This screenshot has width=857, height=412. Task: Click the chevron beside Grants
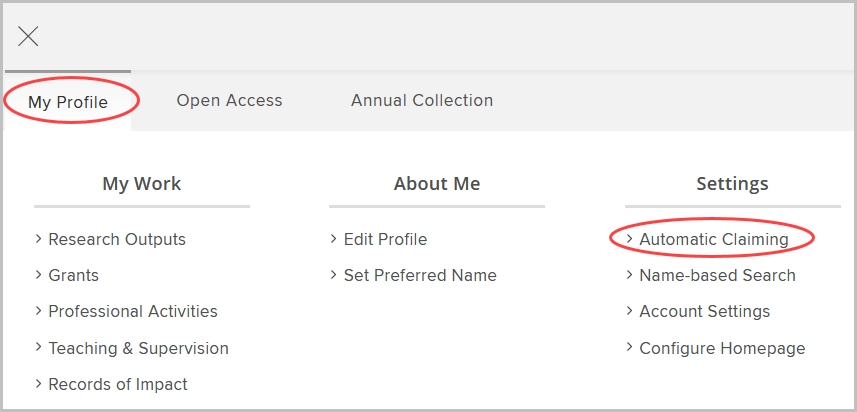tap(38, 275)
